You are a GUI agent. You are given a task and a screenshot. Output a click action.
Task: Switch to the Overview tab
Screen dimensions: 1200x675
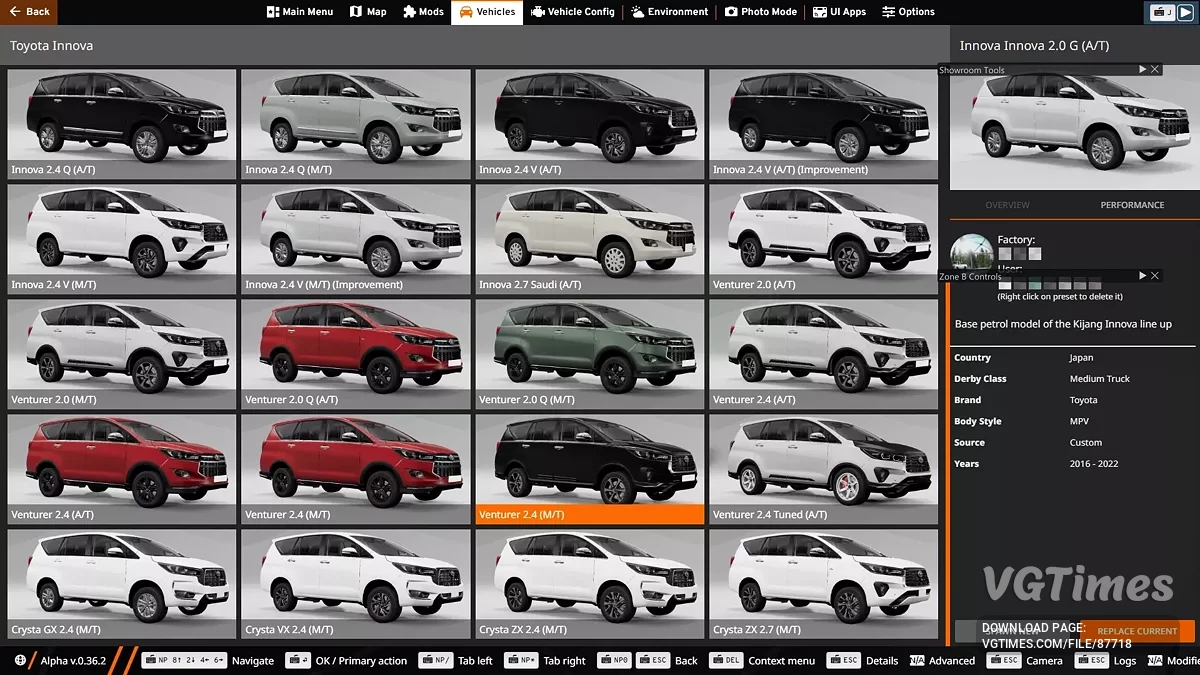click(1007, 204)
